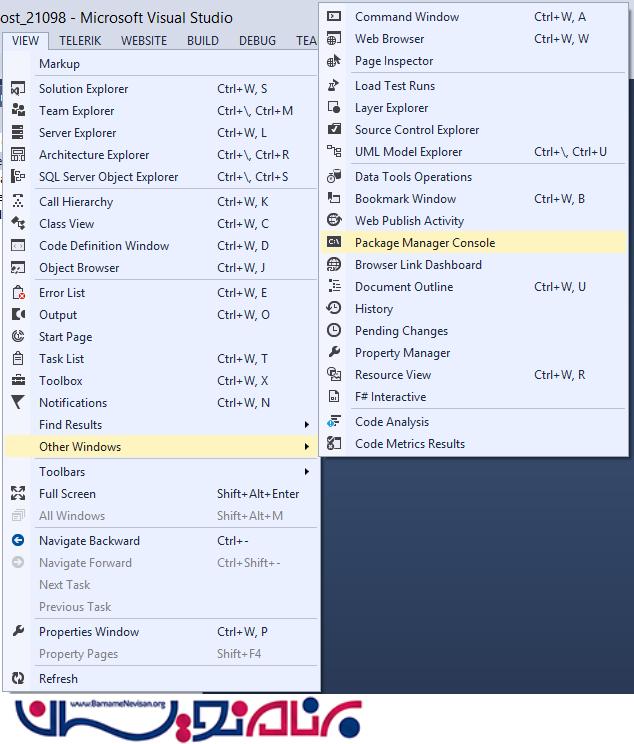Open the DEBUG menu
Viewport: 634px width, 744px height.
(257, 41)
